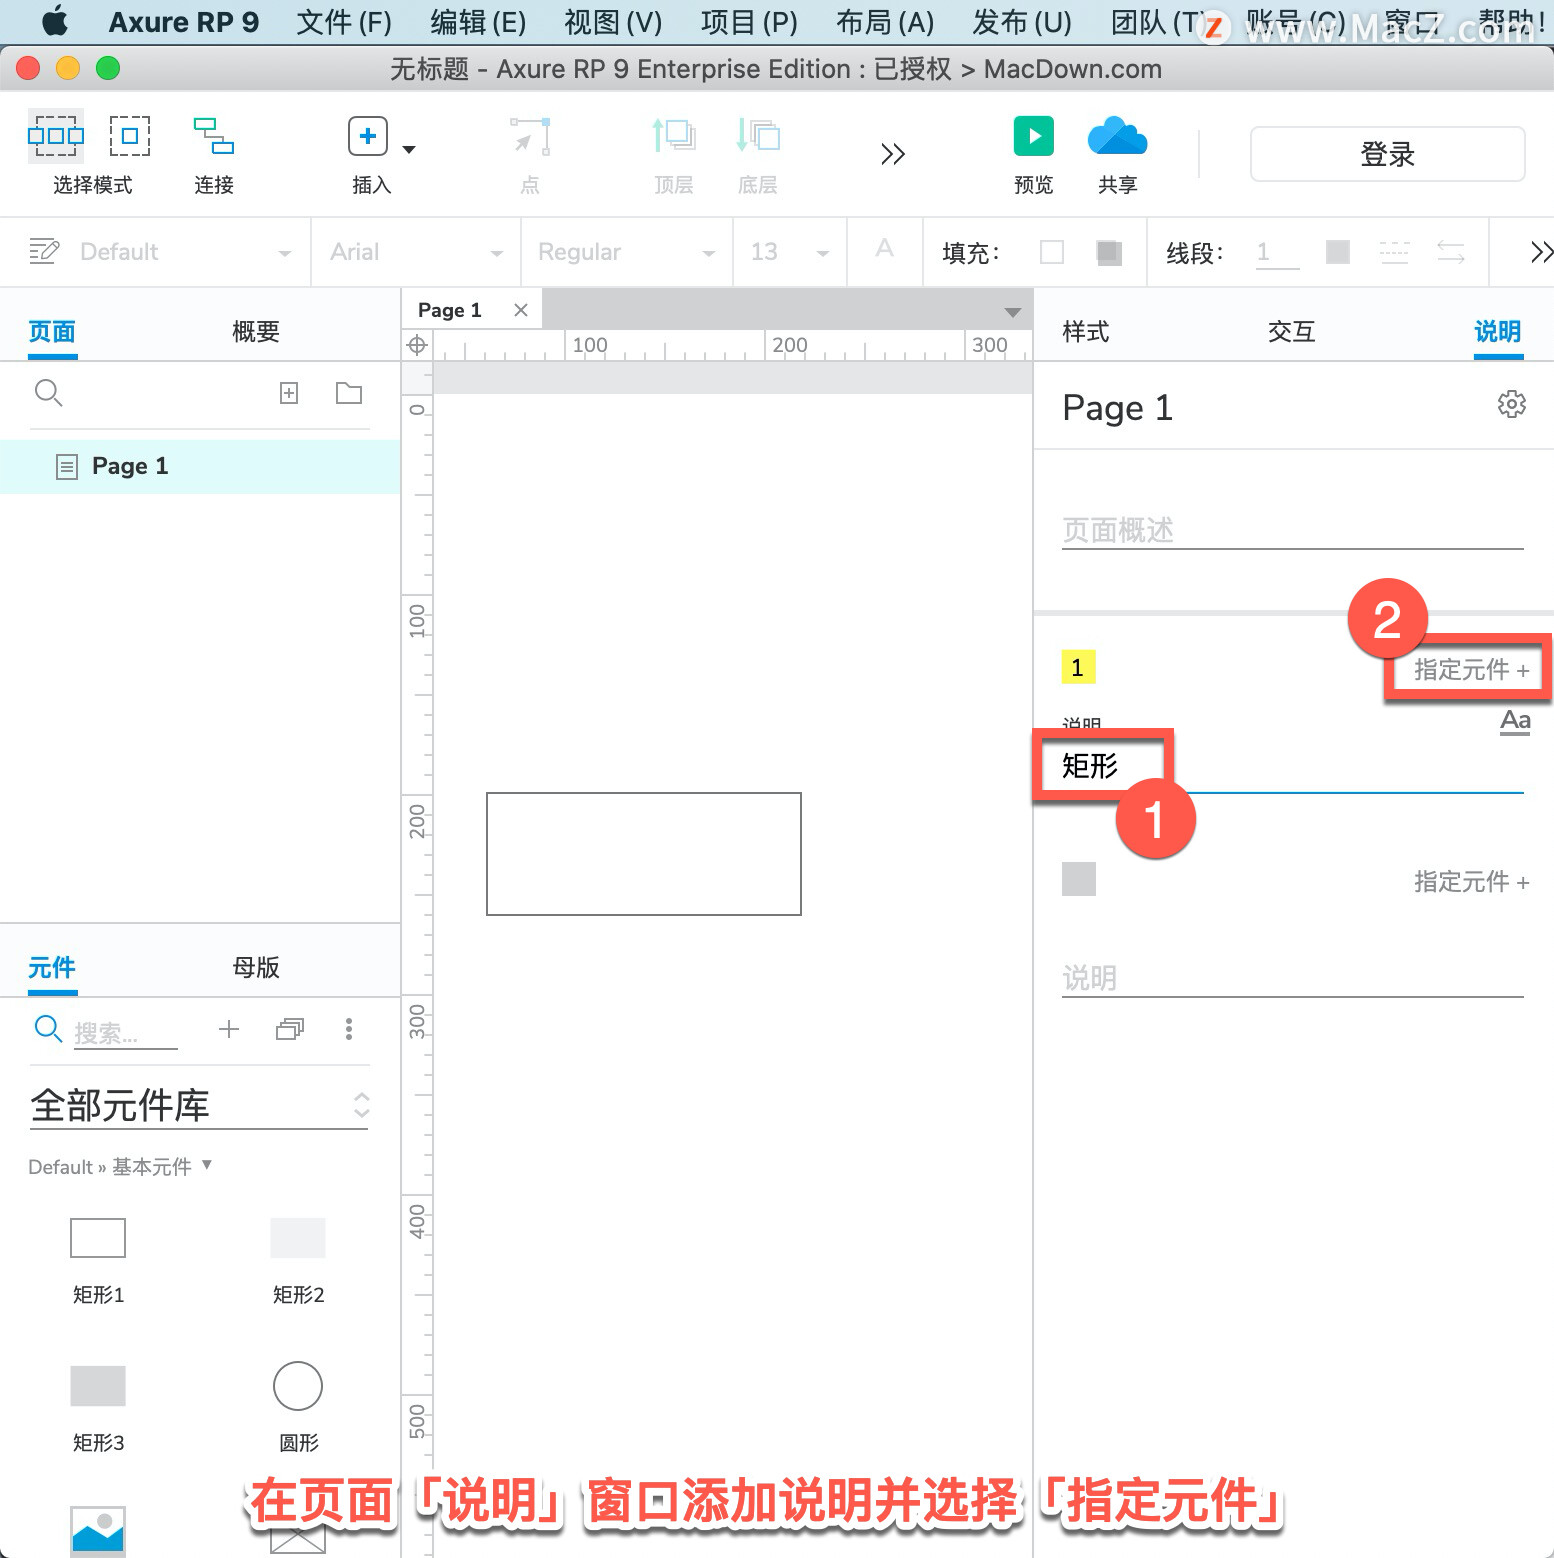Switch to the 元件 Widgets tab
The height and width of the screenshot is (1558, 1554).
click(x=52, y=967)
